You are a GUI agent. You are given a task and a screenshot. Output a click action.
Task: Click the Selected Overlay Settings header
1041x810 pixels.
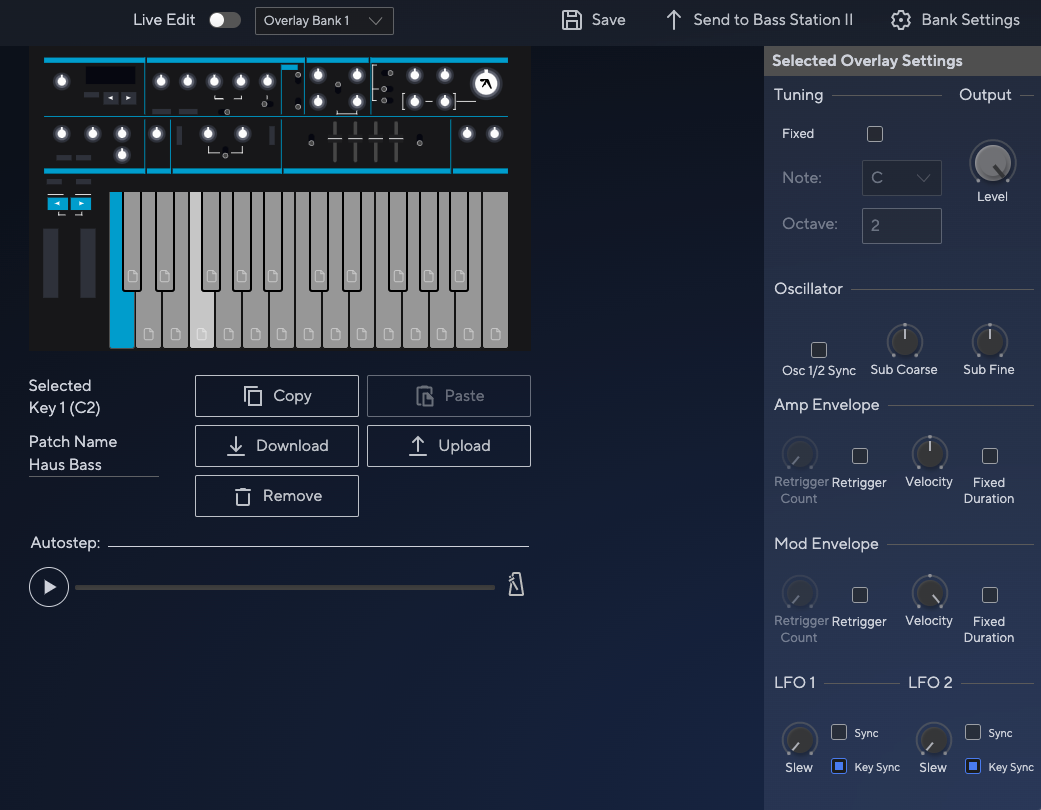(x=902, y=61)
